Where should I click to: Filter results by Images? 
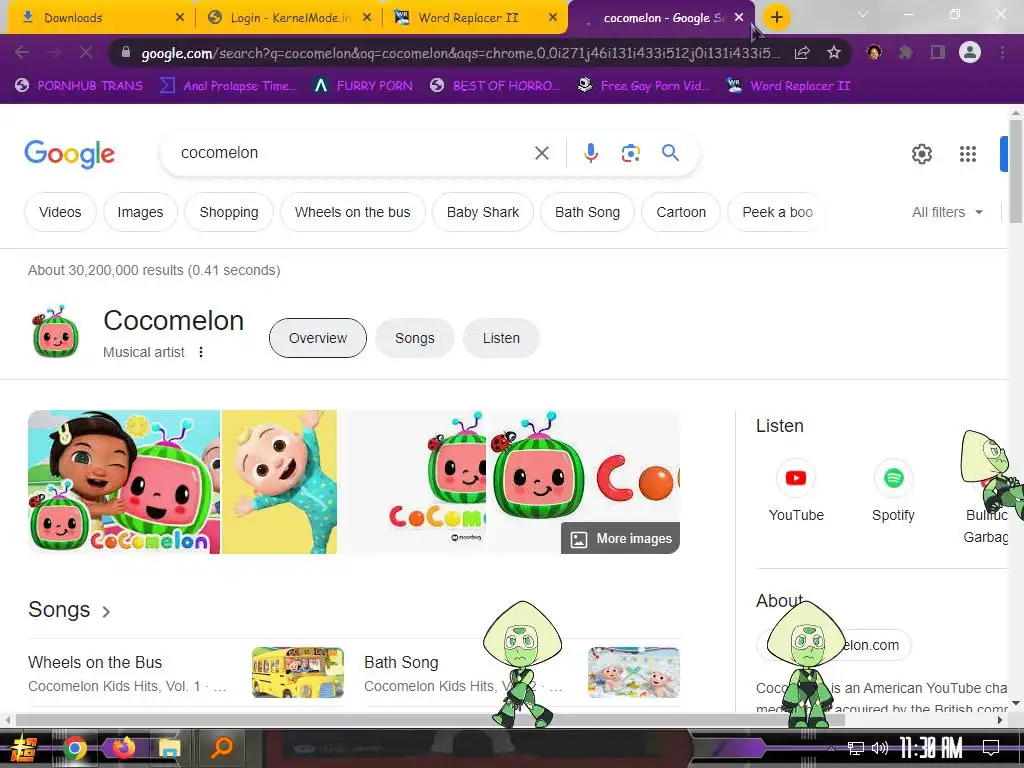click(140, 212)
